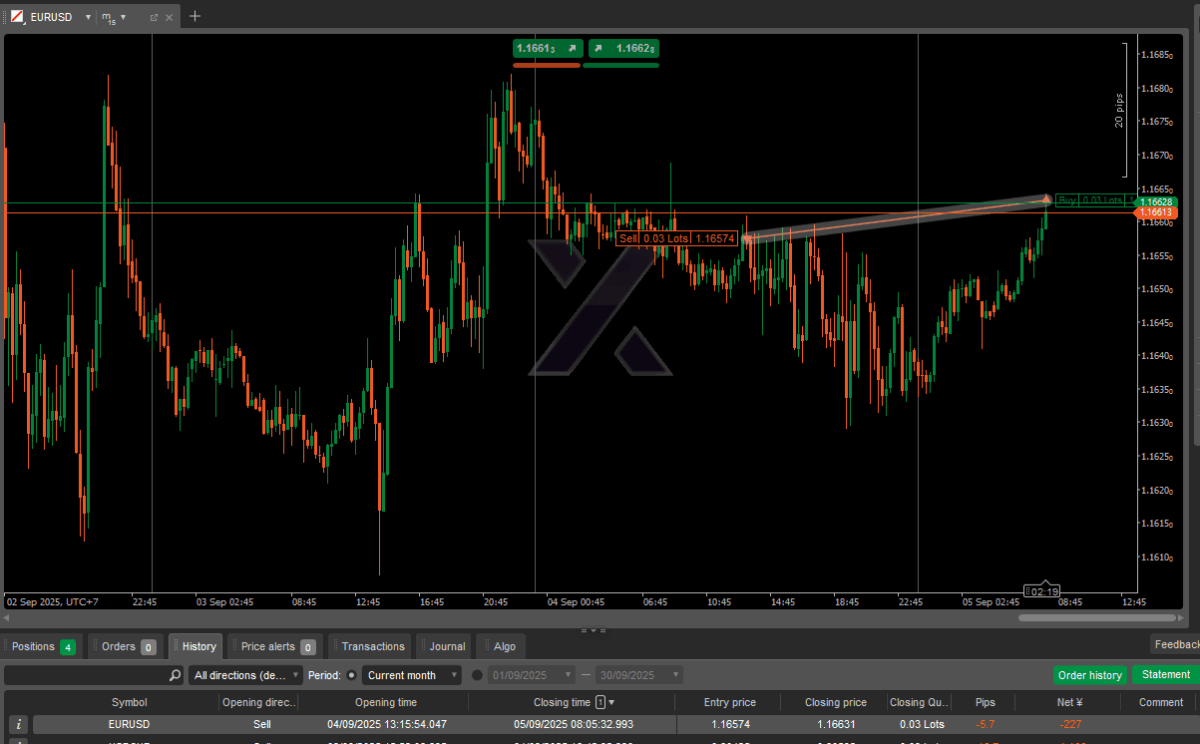Open the m15 timeframe dropdown

(x=123, y=17)
